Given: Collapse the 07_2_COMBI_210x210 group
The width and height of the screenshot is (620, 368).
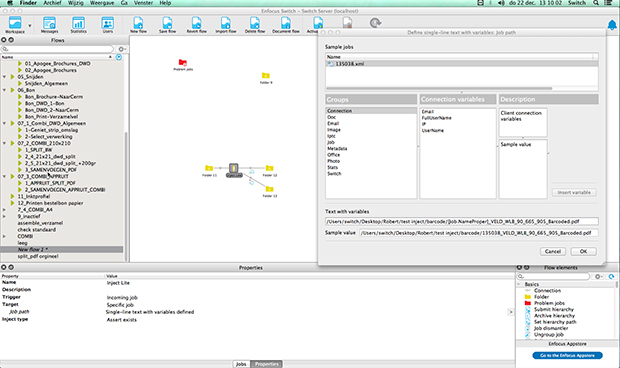Looking at the screenshot, I should (4, 143).
